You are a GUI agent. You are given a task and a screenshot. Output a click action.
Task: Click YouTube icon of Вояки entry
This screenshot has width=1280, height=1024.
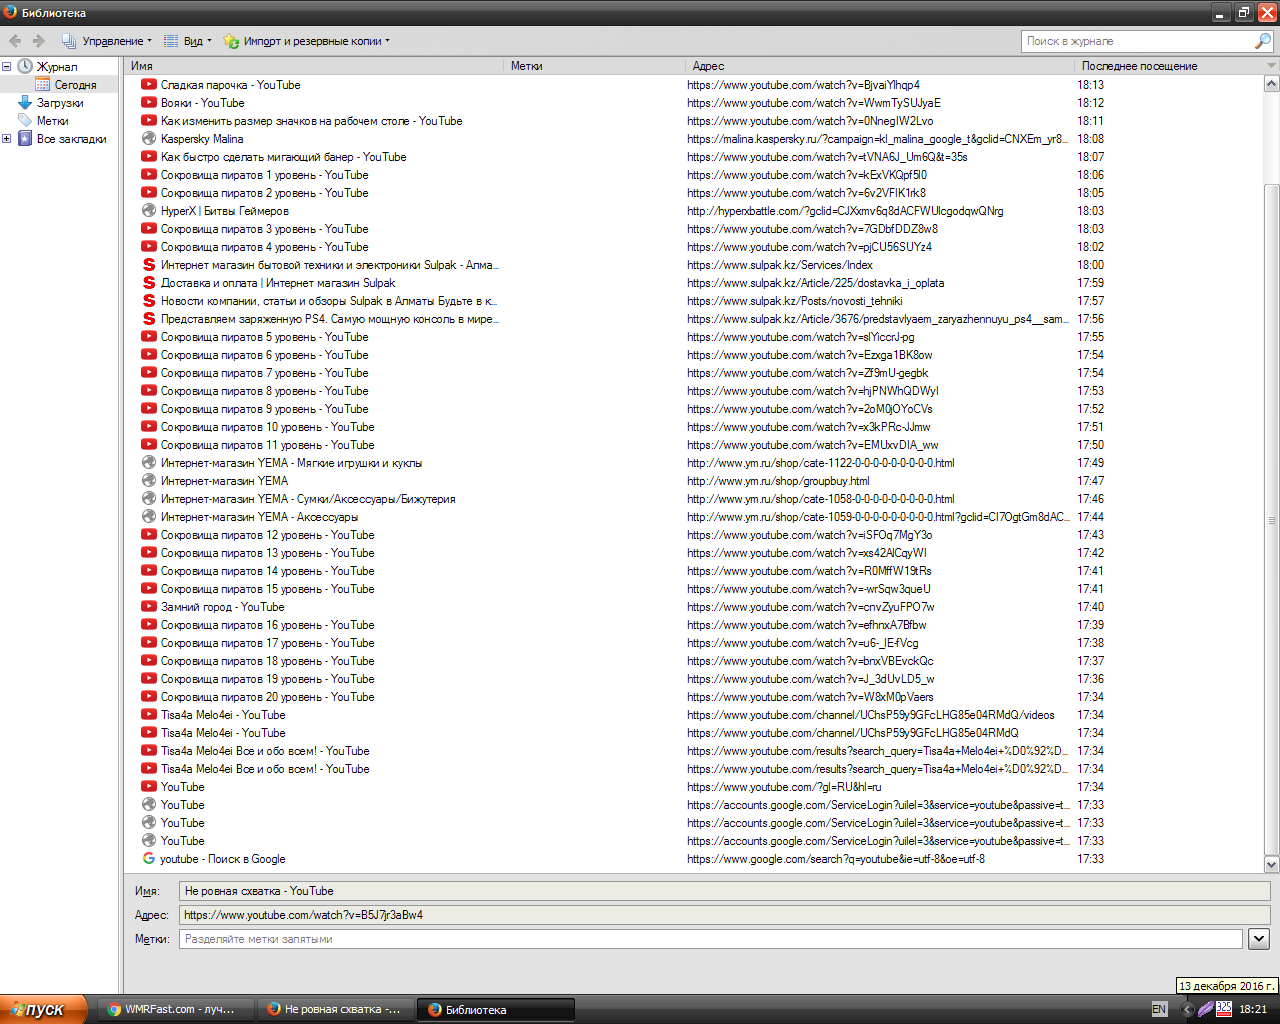[149, 103]
